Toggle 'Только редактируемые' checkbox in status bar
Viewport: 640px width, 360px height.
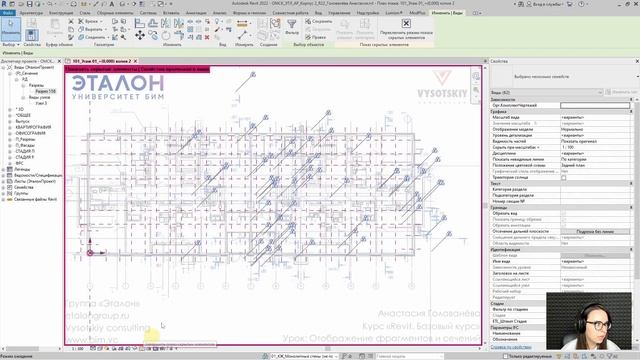tap(505, 356)
